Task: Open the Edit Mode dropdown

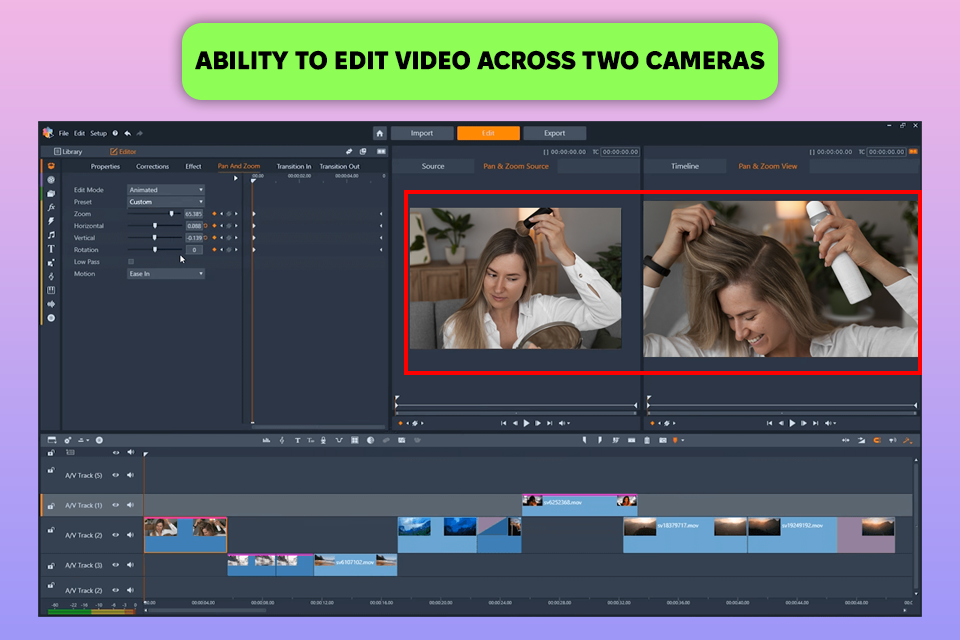Action: click(166, 190)
